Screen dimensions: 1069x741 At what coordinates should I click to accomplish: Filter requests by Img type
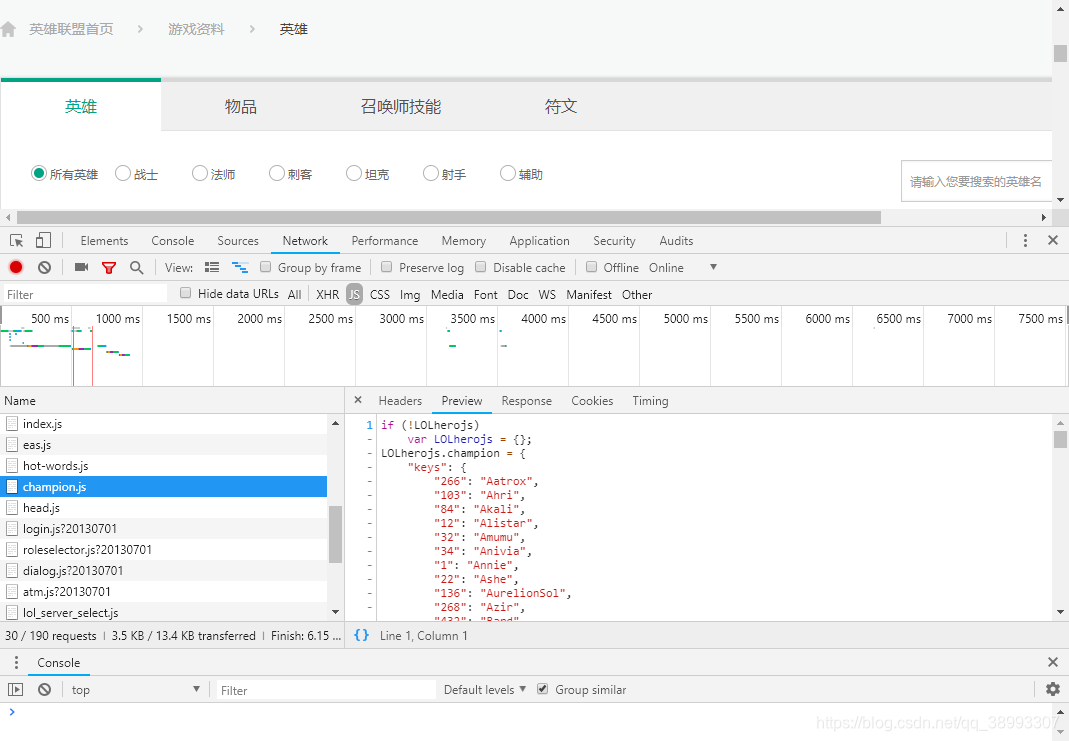pos(410,294)
